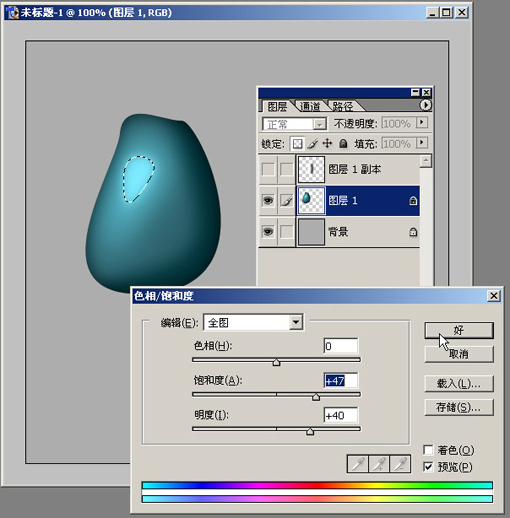Enable the 着色(O) checkbox
Image resolution: width=510 pixels, height=518 pixels.
coord(428,450)
